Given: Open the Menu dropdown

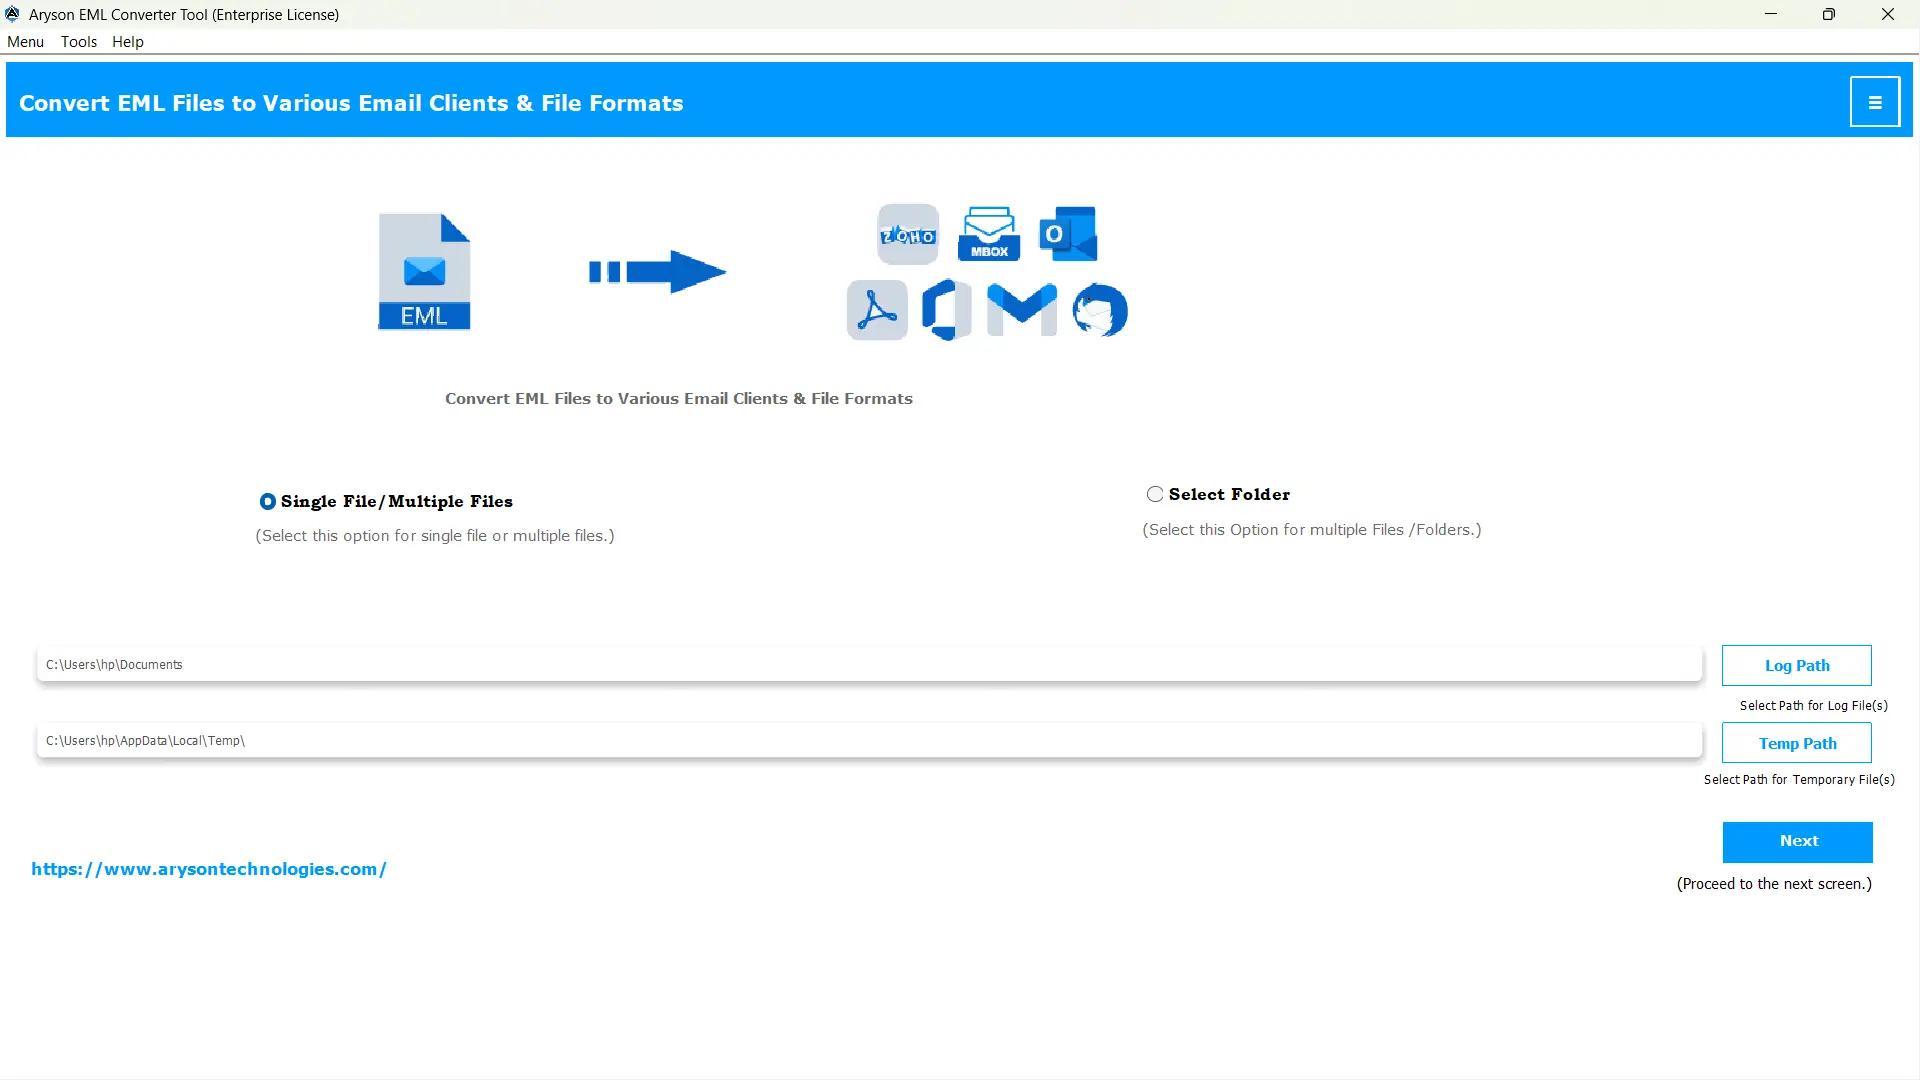Looking at the screenshot, I should pyautogui.click(x=25, y=42).
